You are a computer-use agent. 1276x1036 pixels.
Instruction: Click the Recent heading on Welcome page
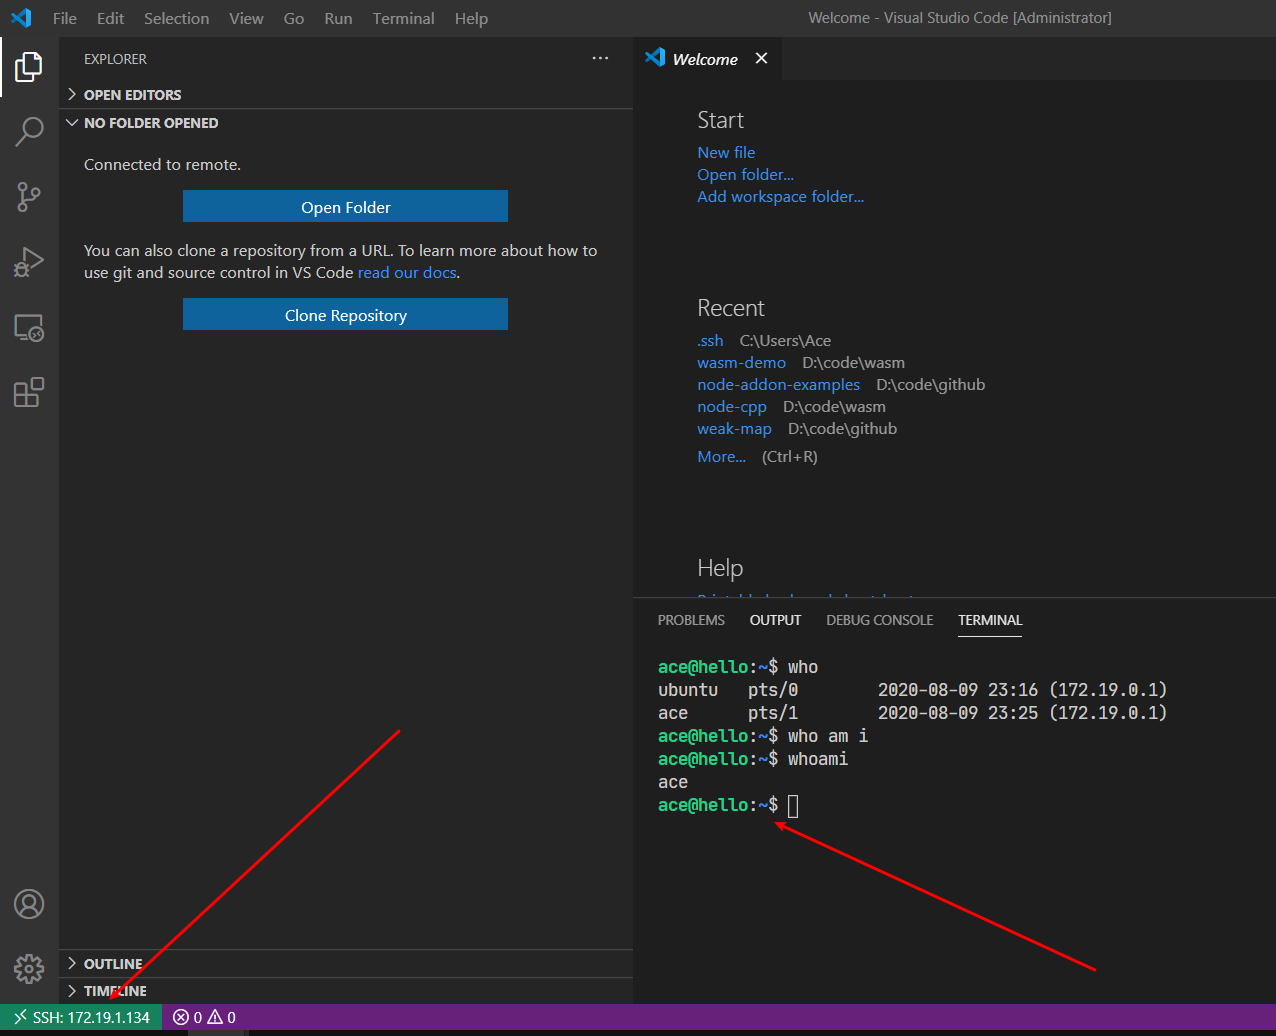[731, 308]
